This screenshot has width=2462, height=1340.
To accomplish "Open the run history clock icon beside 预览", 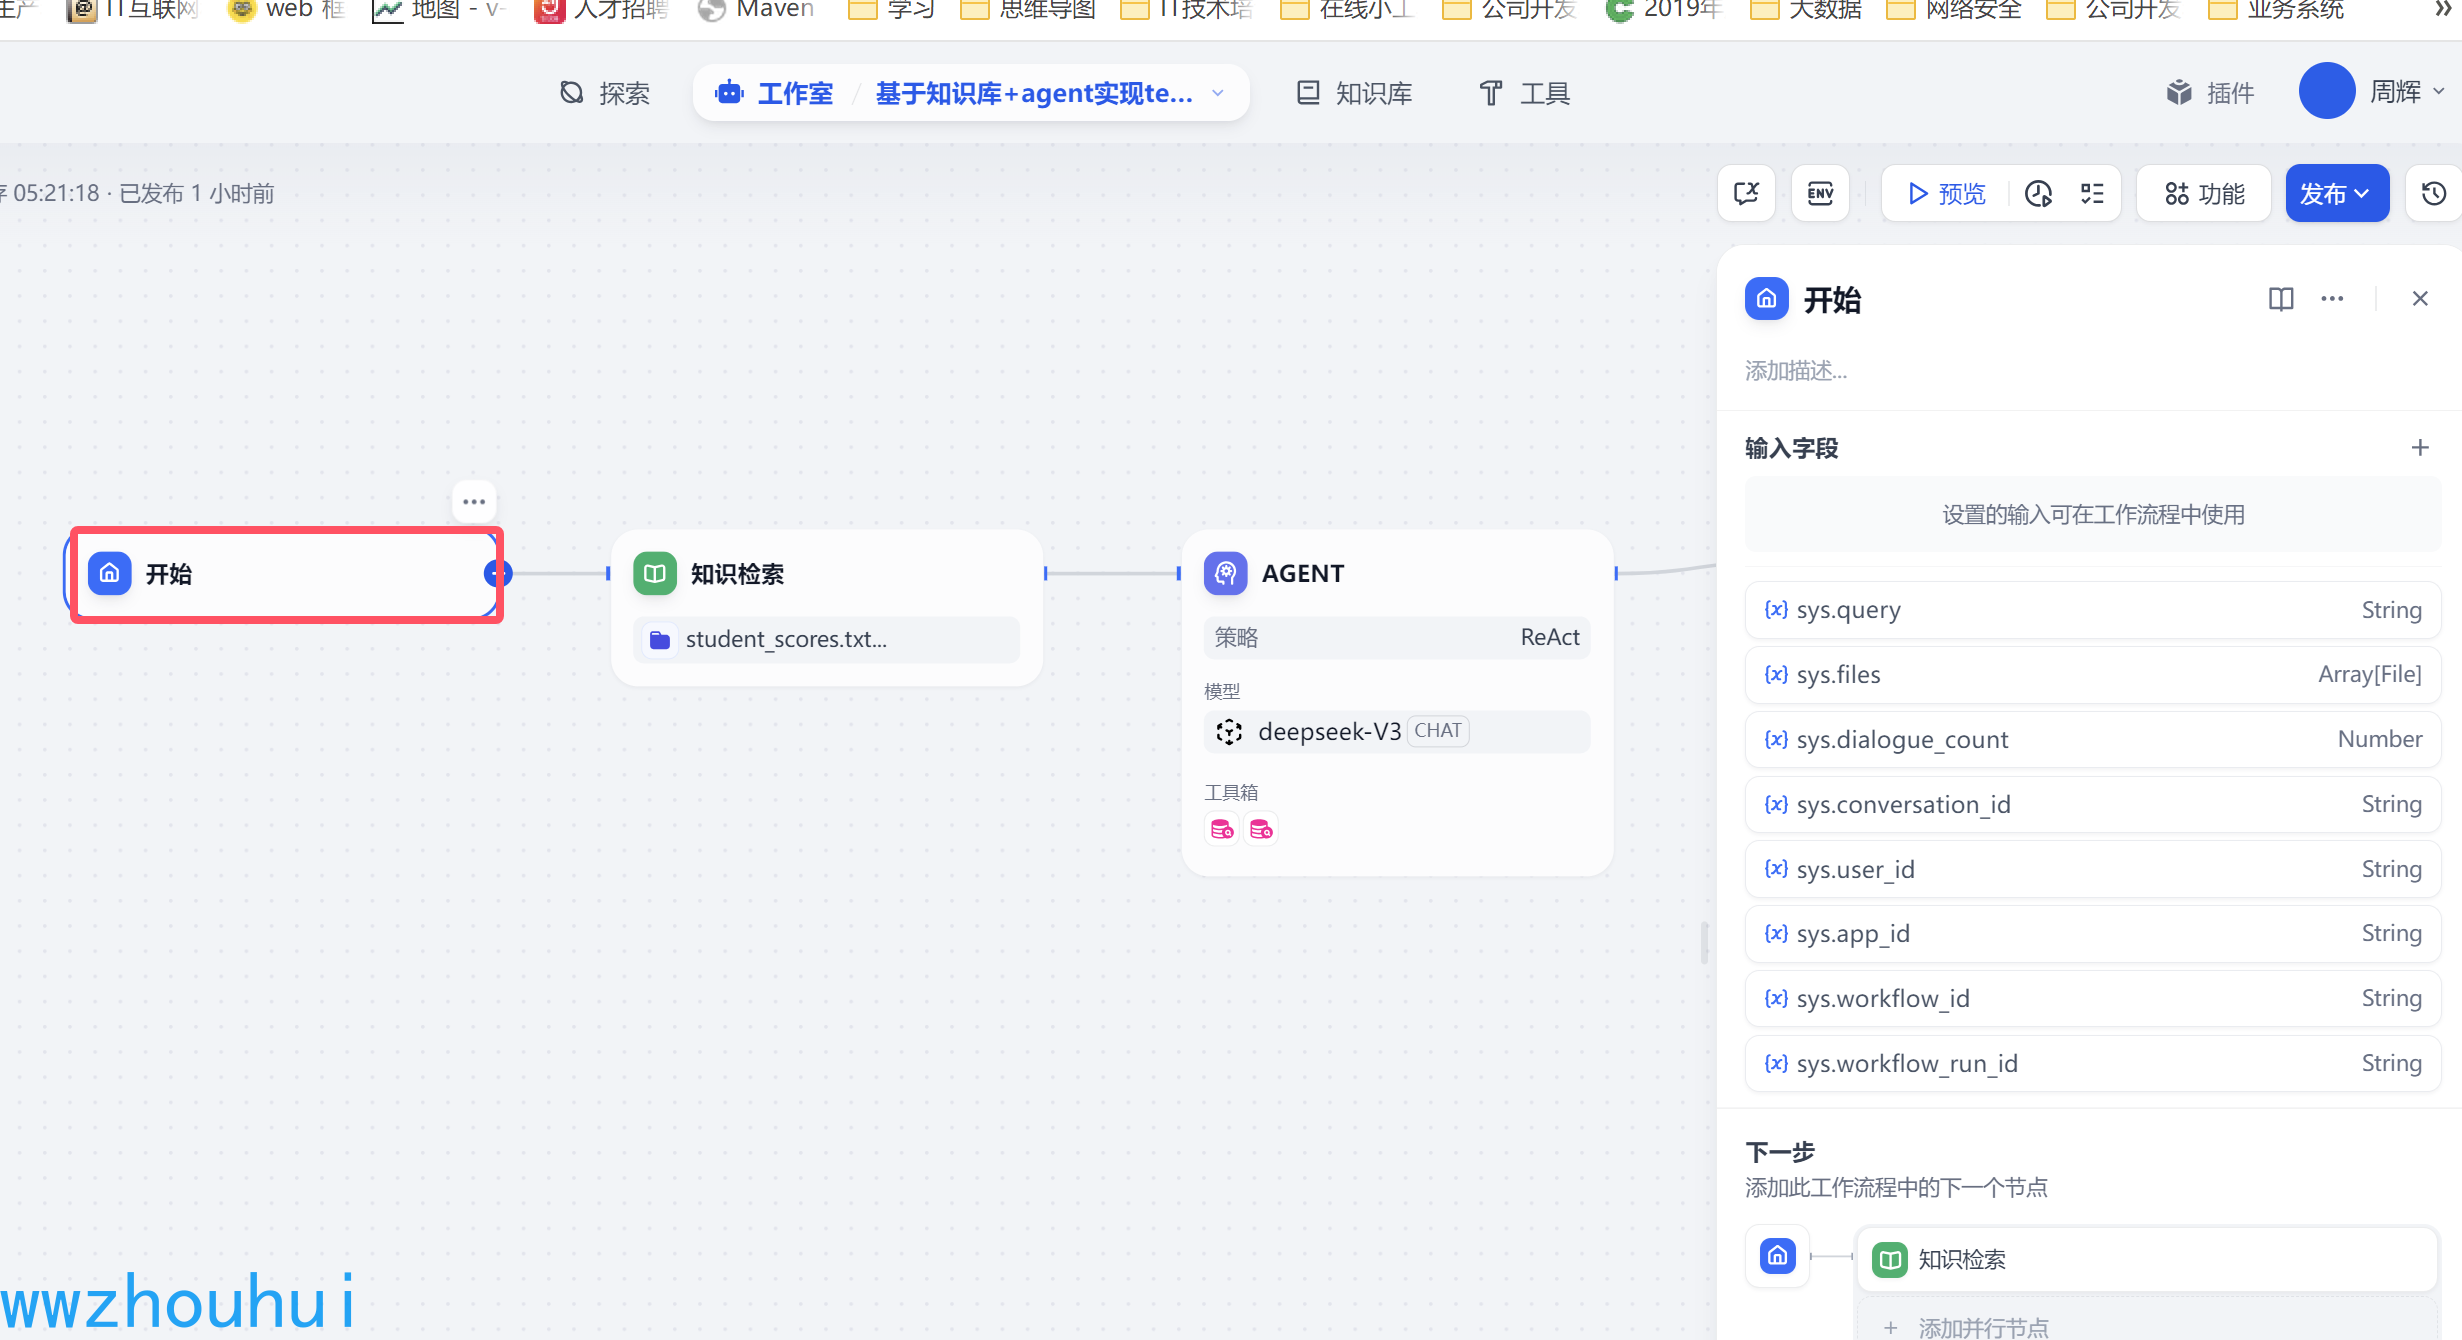I will [2038, 193].
